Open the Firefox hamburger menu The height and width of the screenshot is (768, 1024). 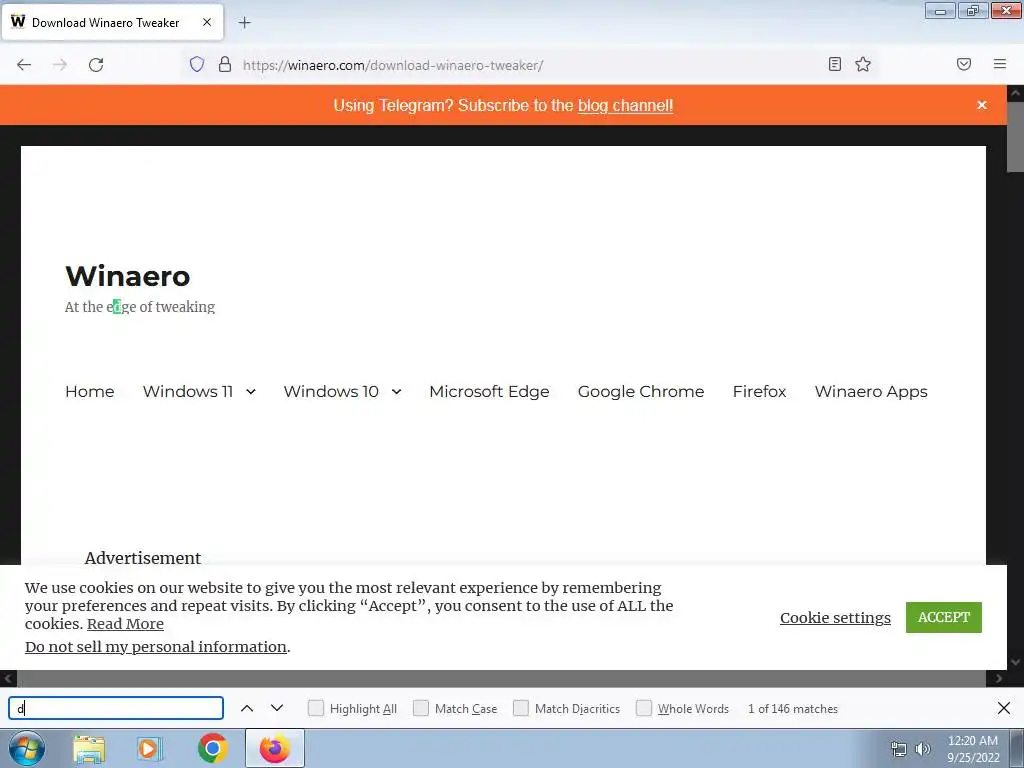point(1000,64)
